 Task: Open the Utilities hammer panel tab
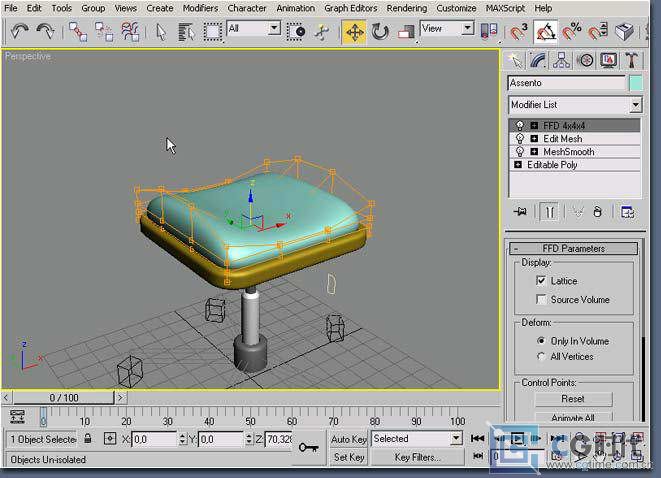631,61
